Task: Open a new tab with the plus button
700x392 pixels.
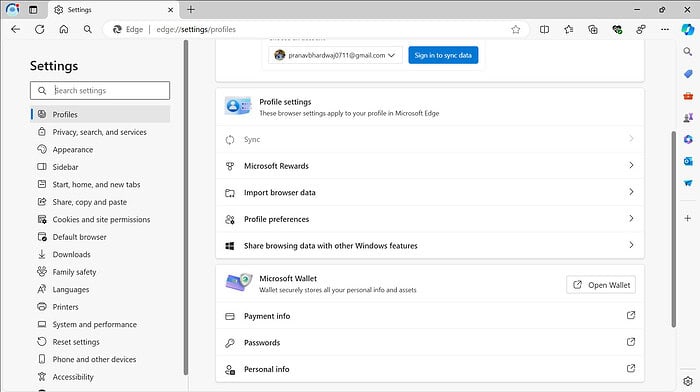Action: pos(191,9)
